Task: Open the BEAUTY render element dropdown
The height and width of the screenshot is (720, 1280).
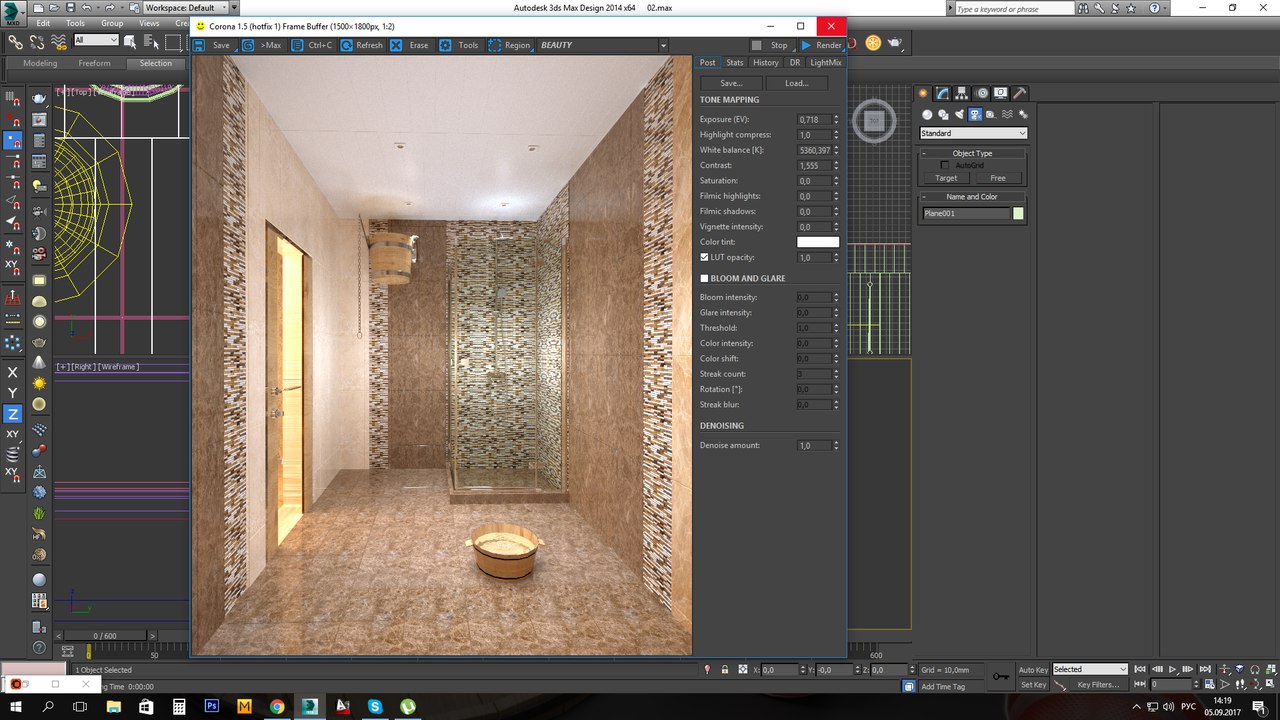Action: pos(662,45)
